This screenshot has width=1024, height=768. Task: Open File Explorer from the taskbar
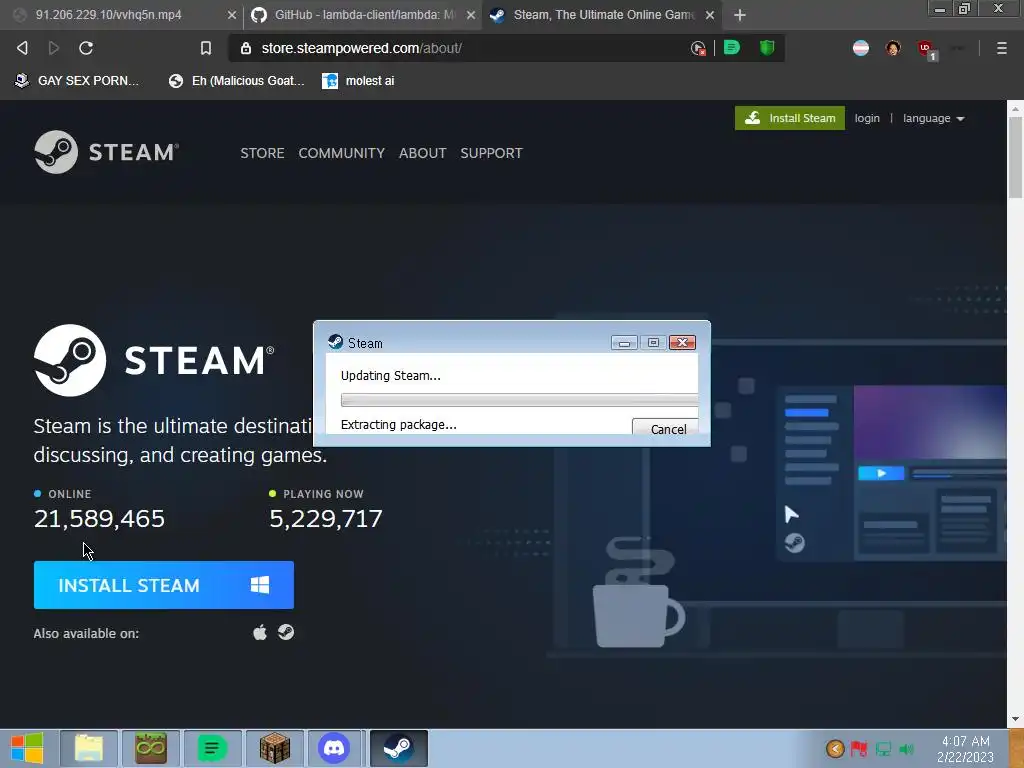pos(89,748)
